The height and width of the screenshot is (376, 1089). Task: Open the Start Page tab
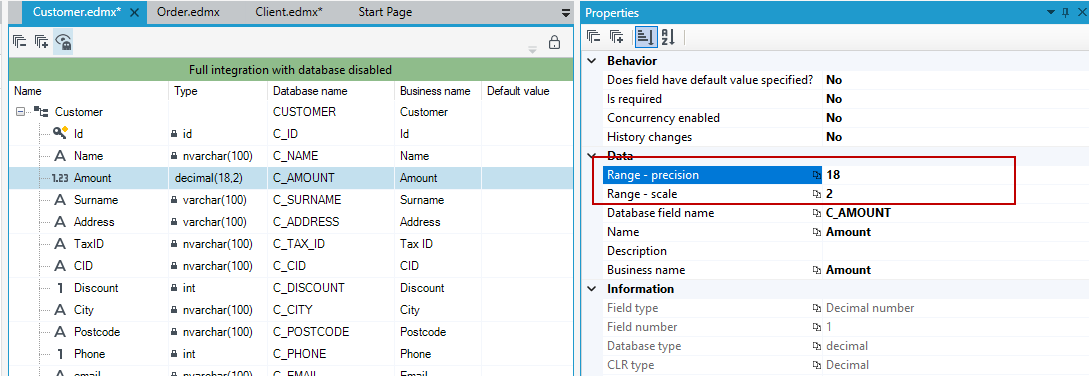click(x=385, y=13)
